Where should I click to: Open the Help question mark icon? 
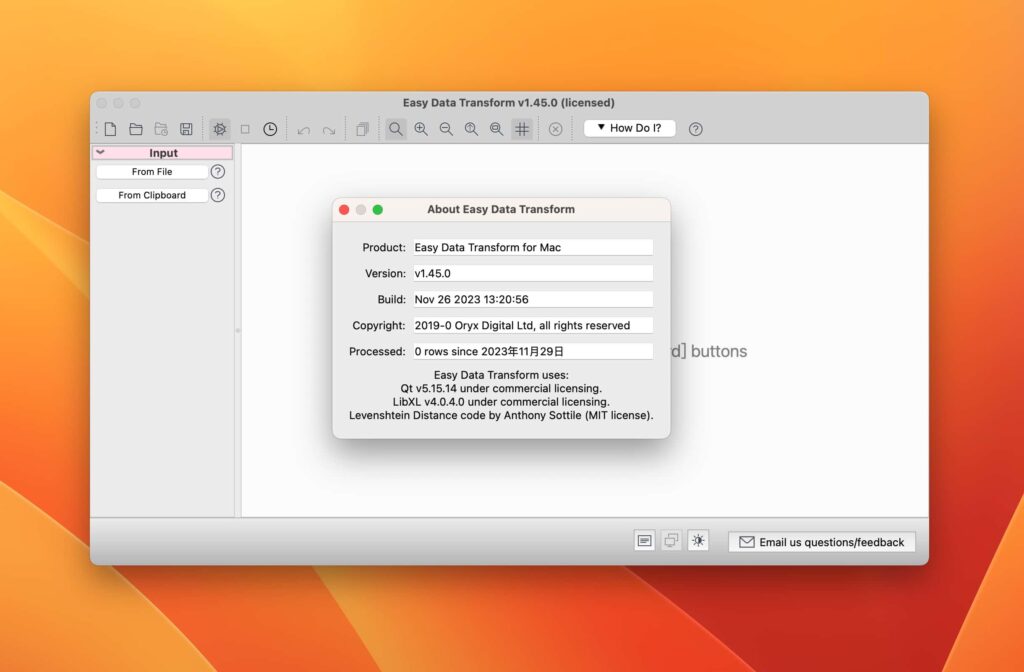pos(696,129)
